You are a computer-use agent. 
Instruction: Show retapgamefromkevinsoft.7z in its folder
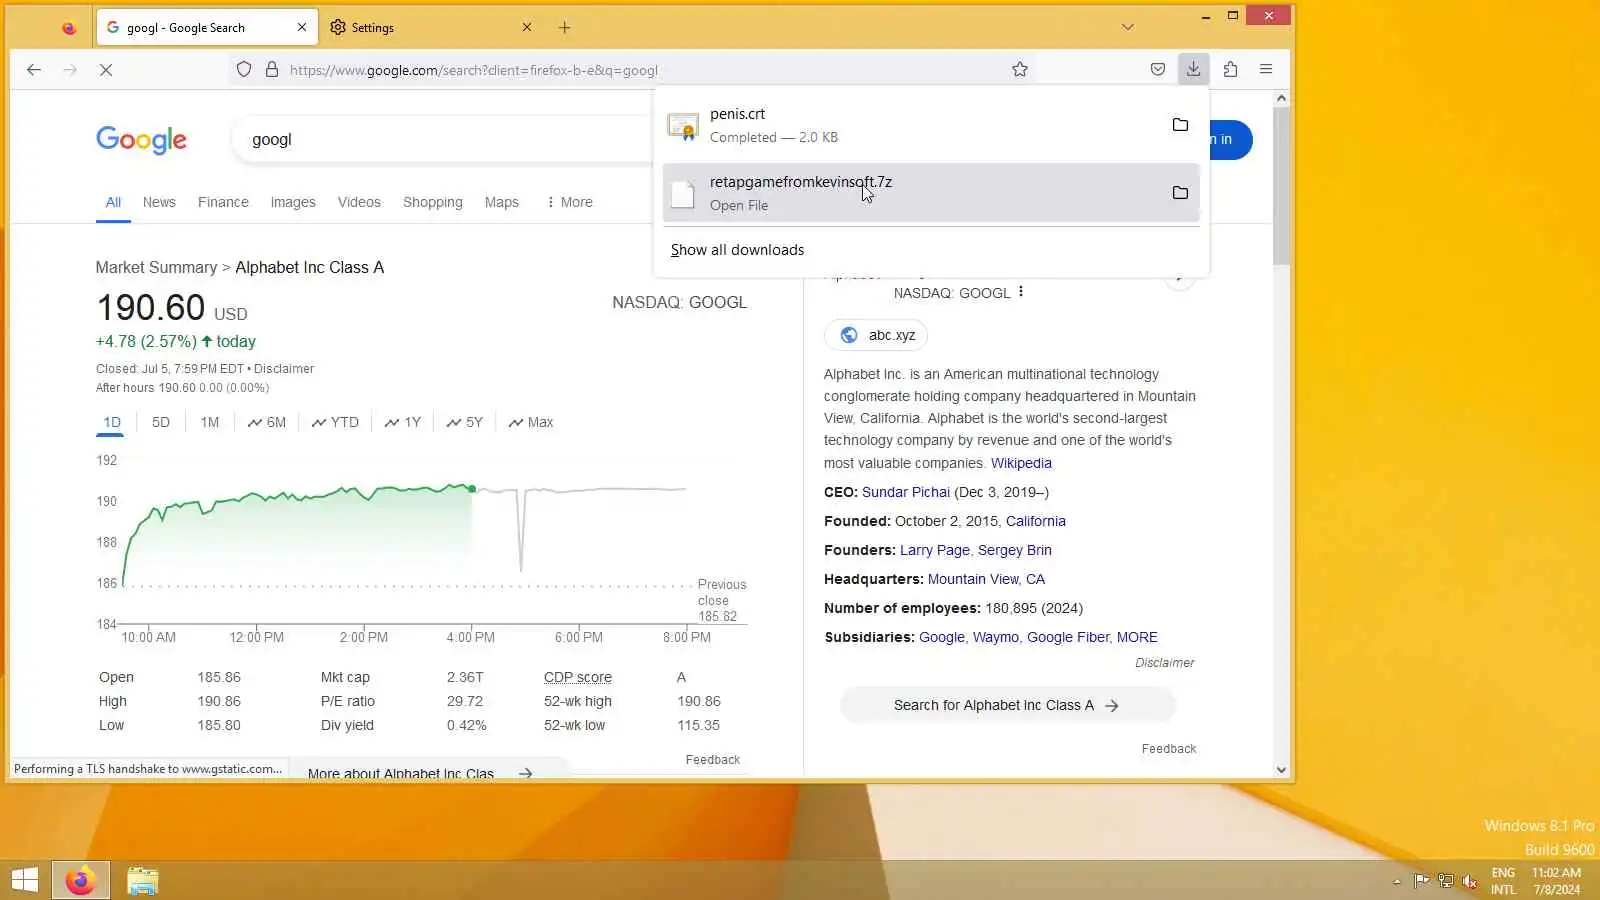1180,193
